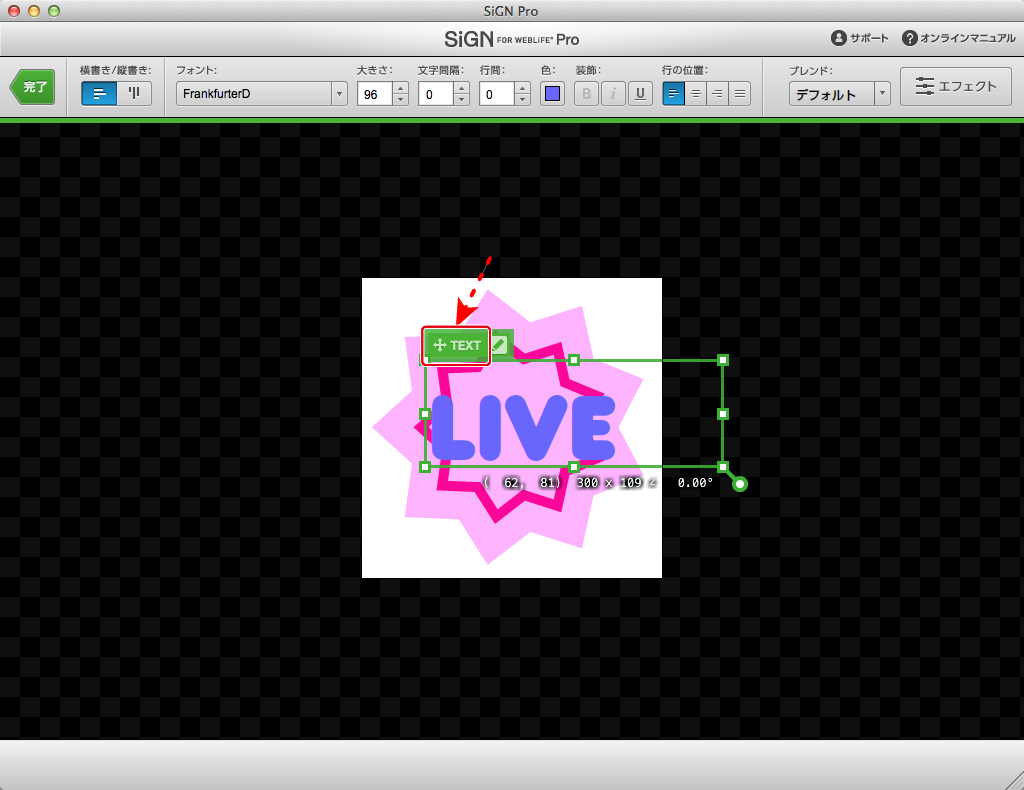This screenshot has height=790, width=1024.
Task: Select vertical writing mode
Action: click(x=135, y=93)
